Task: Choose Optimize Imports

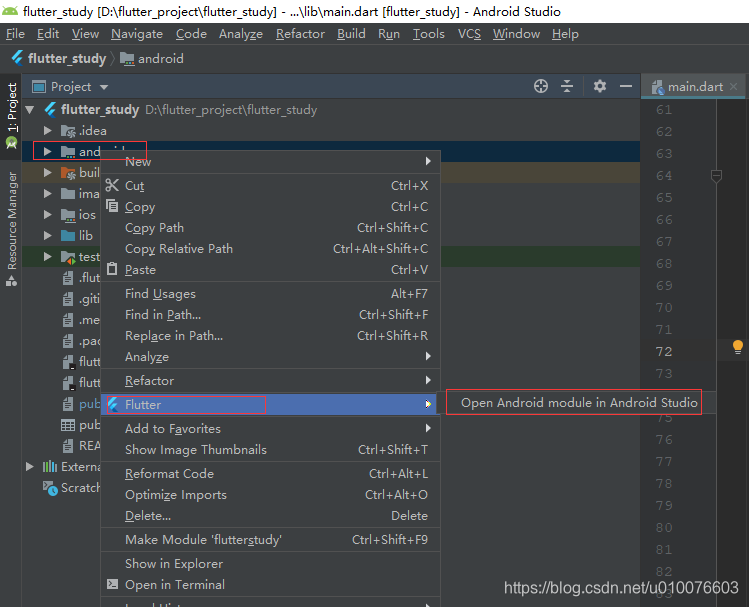Action: point(270,495)
